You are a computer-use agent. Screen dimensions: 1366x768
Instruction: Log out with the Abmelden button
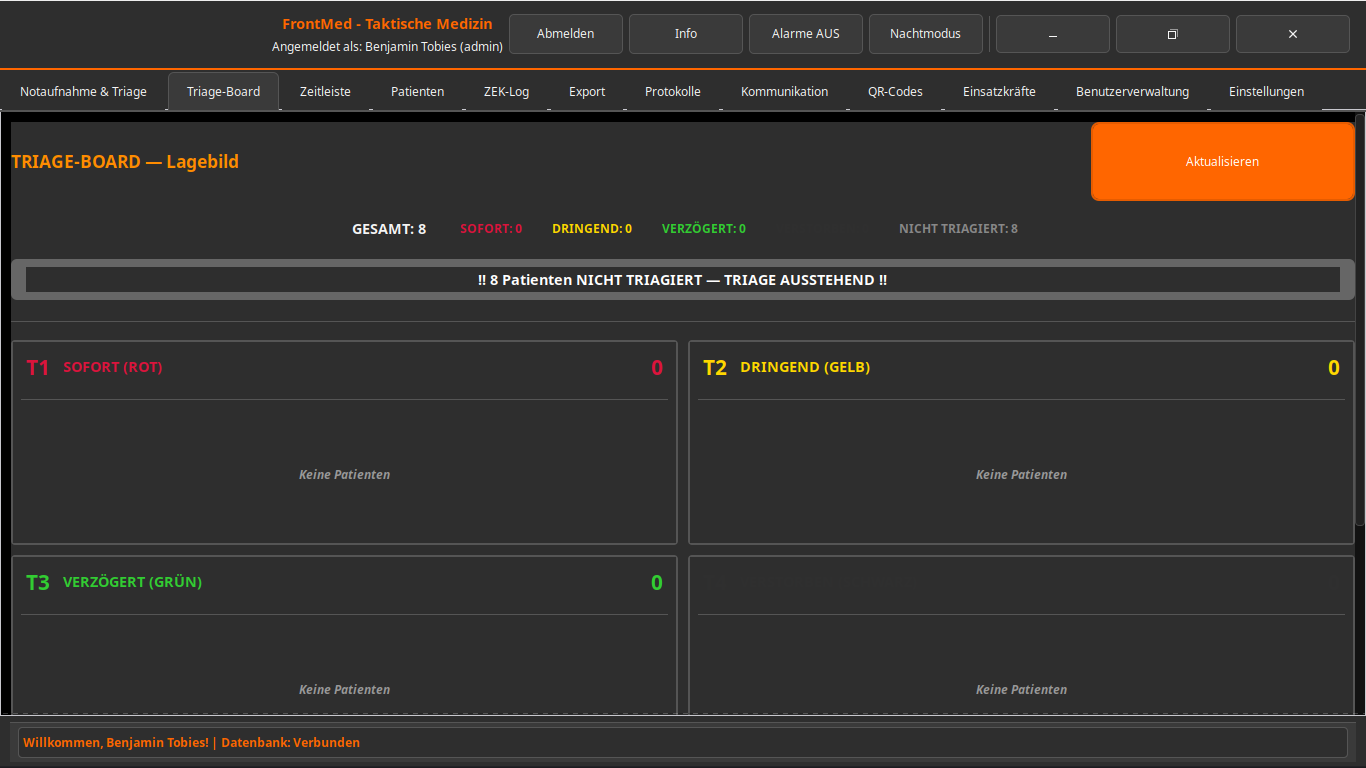[565, 34]
